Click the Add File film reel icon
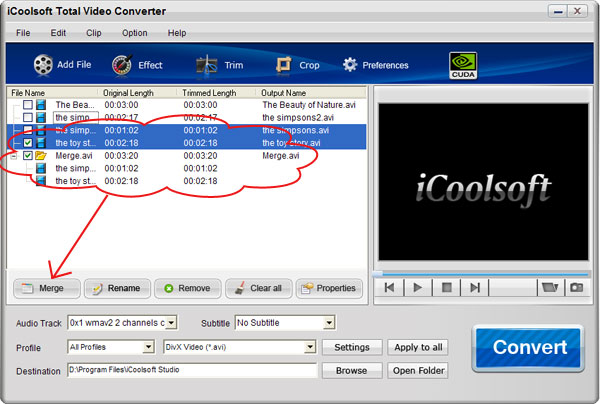The width and height of the screenshot is (600, 404). tap(43, 64)
